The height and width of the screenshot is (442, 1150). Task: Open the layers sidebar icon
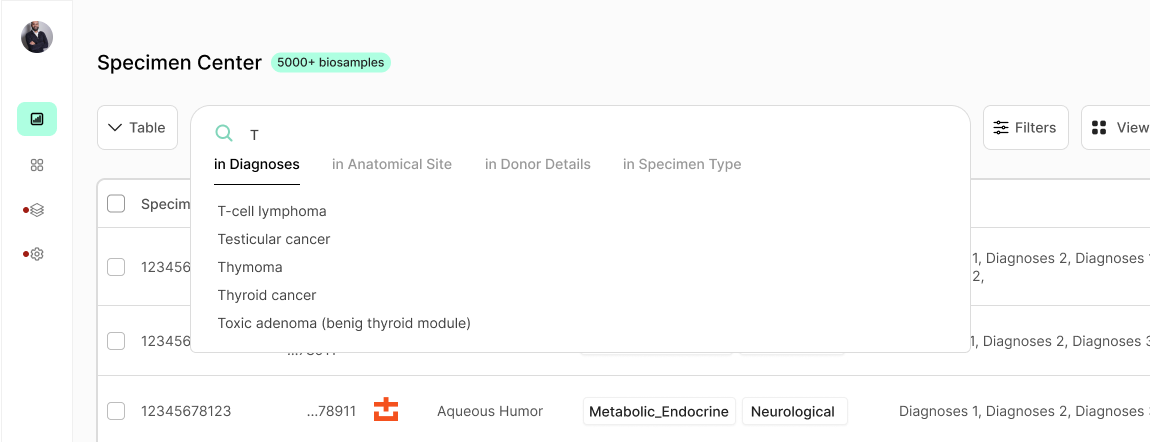[37, 210]
